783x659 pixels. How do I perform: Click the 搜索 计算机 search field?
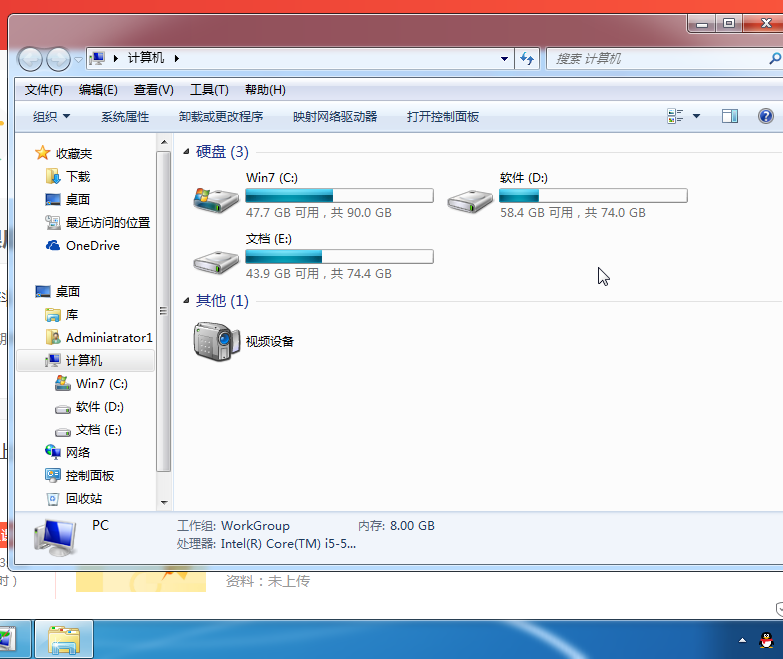(x=650, y=59)
